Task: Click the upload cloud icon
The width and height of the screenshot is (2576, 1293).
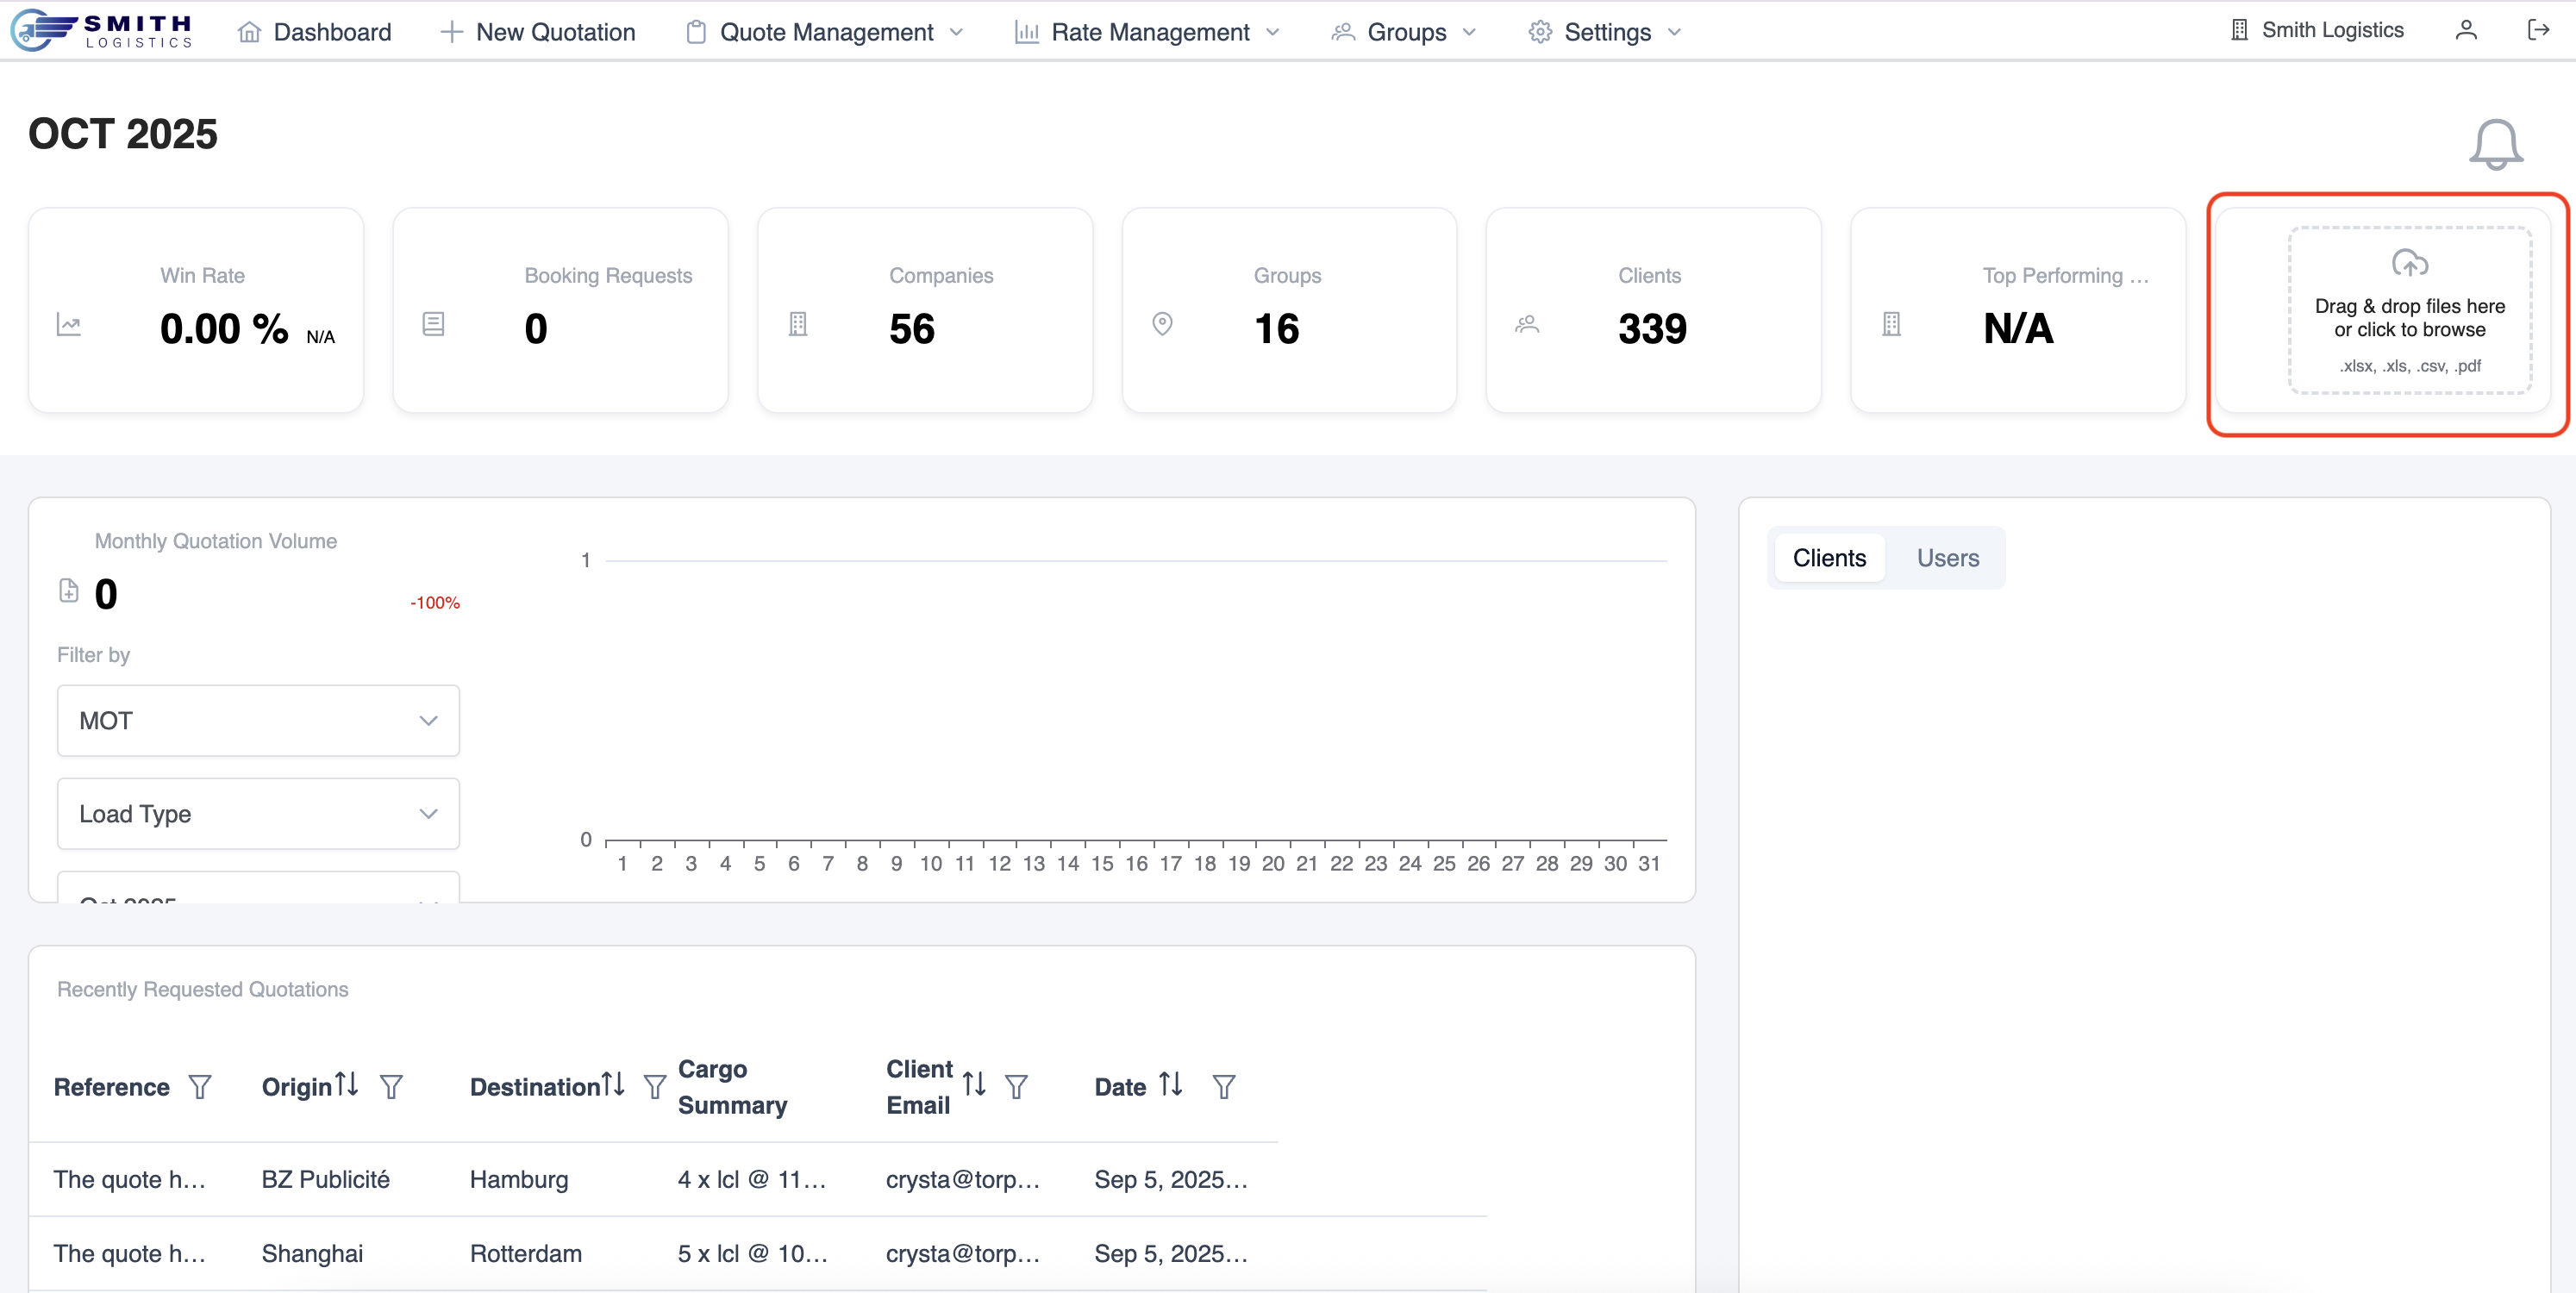Action: [x=2409, y=263]
